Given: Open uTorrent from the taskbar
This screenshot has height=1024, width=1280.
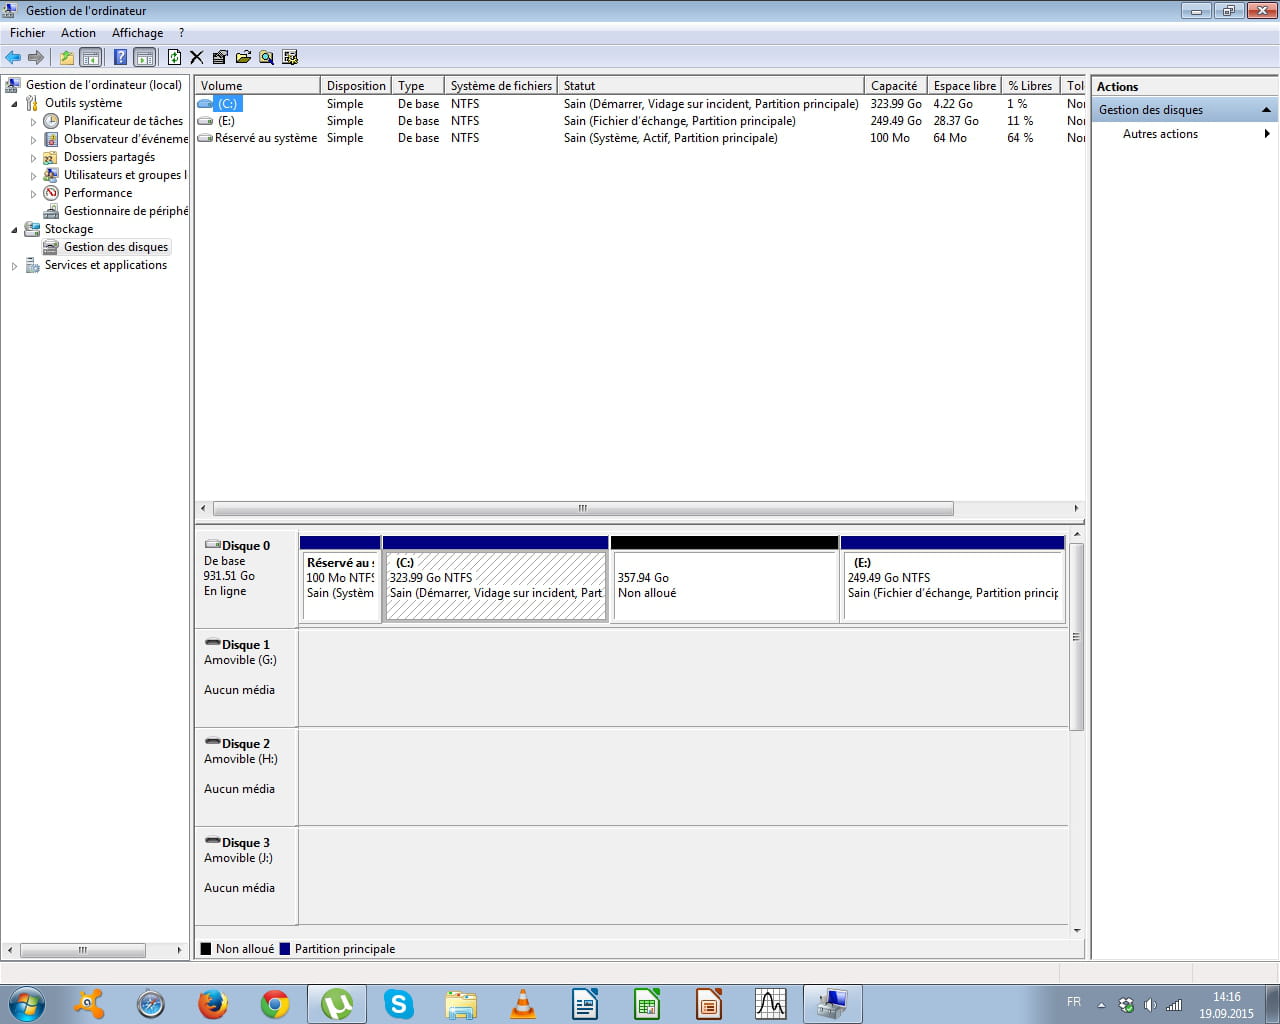Looking at the screenshot, I should pyautogui.click(x=337, y=1004).
